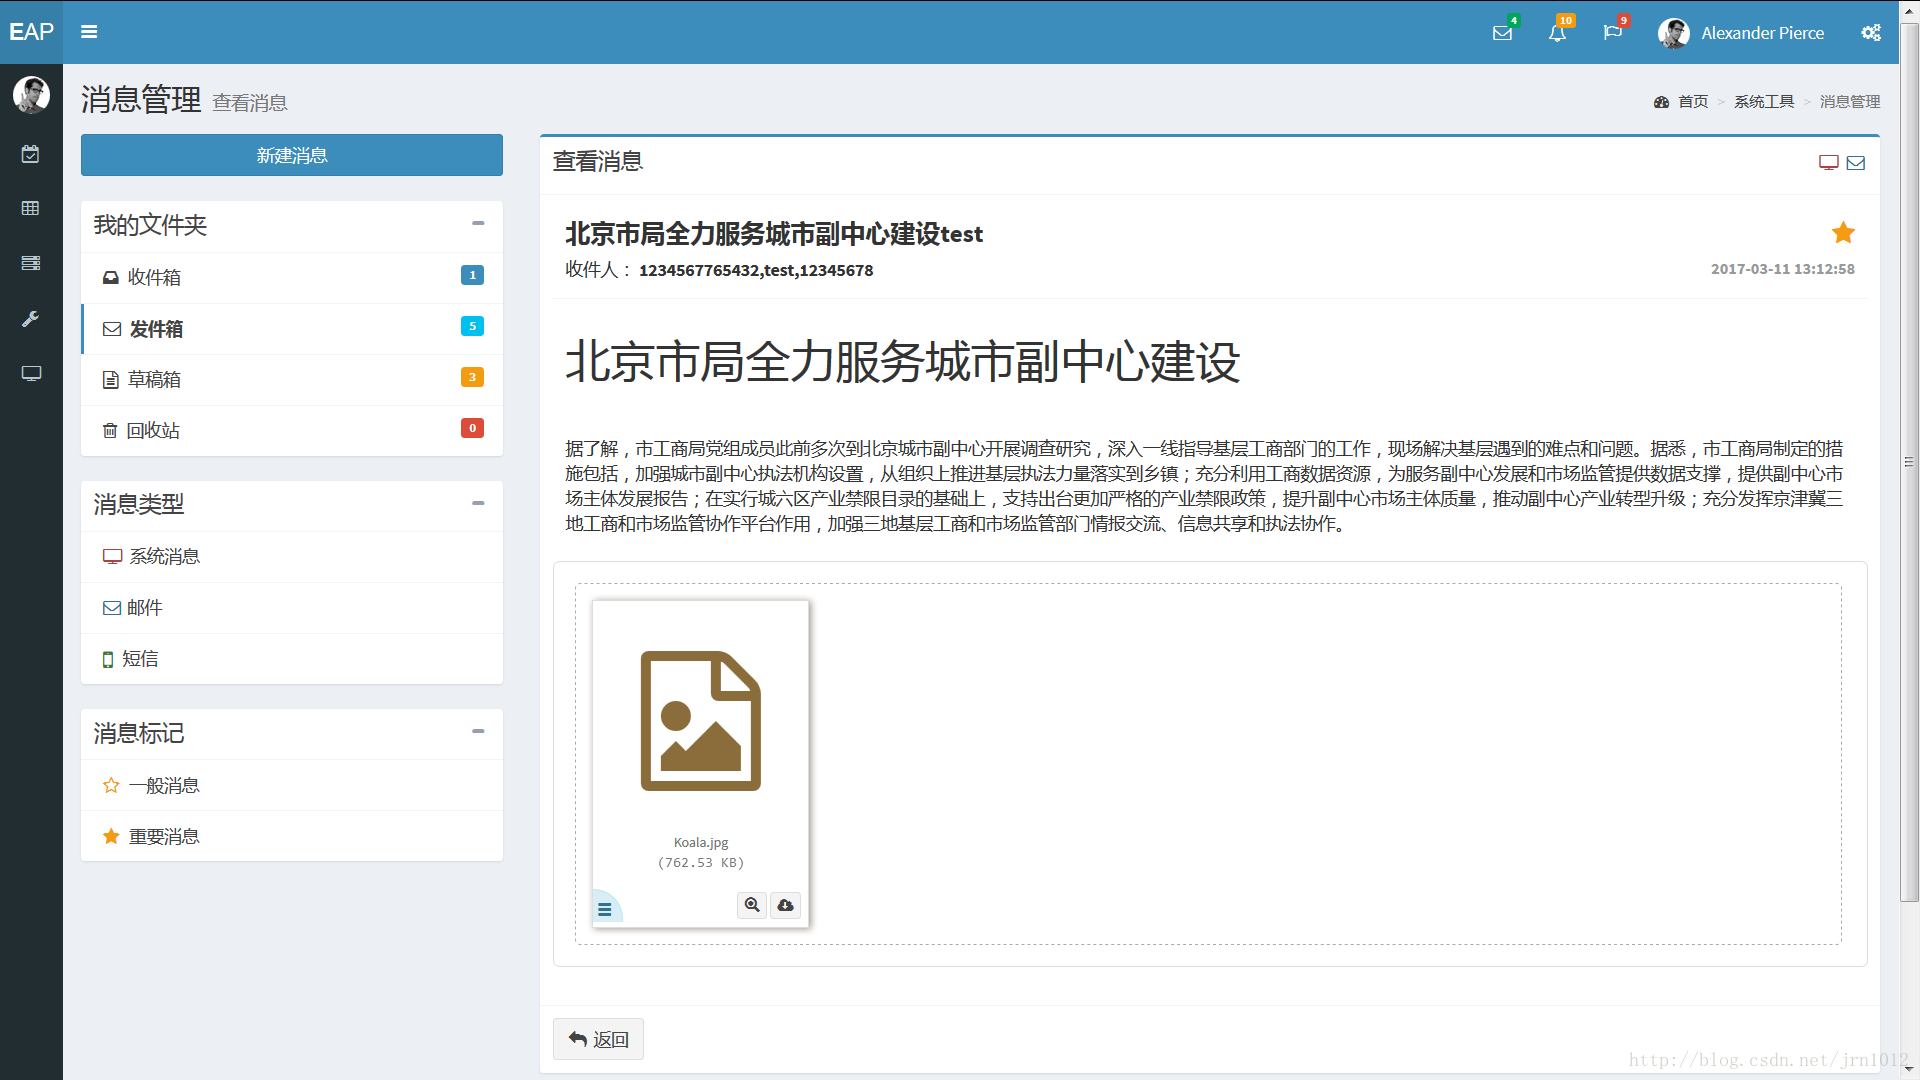
Task: Download the Koala.jpg attachment
Action: pyautogui.click(x=786, y=905)
